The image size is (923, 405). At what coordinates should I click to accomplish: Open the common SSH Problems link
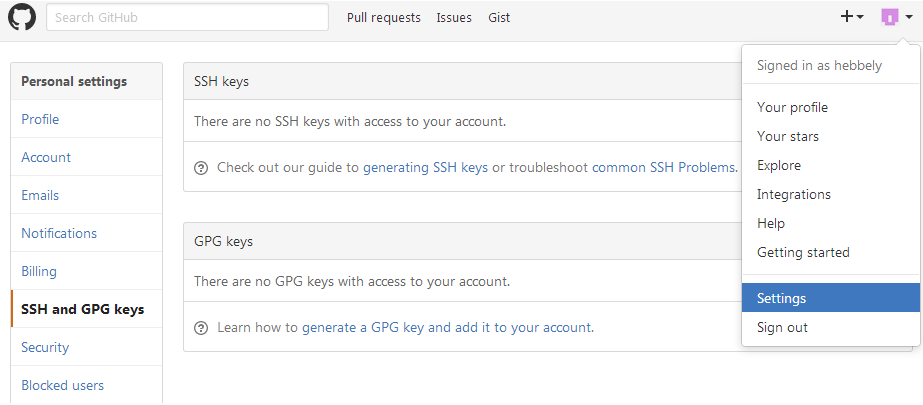click(x=664, y=167)
